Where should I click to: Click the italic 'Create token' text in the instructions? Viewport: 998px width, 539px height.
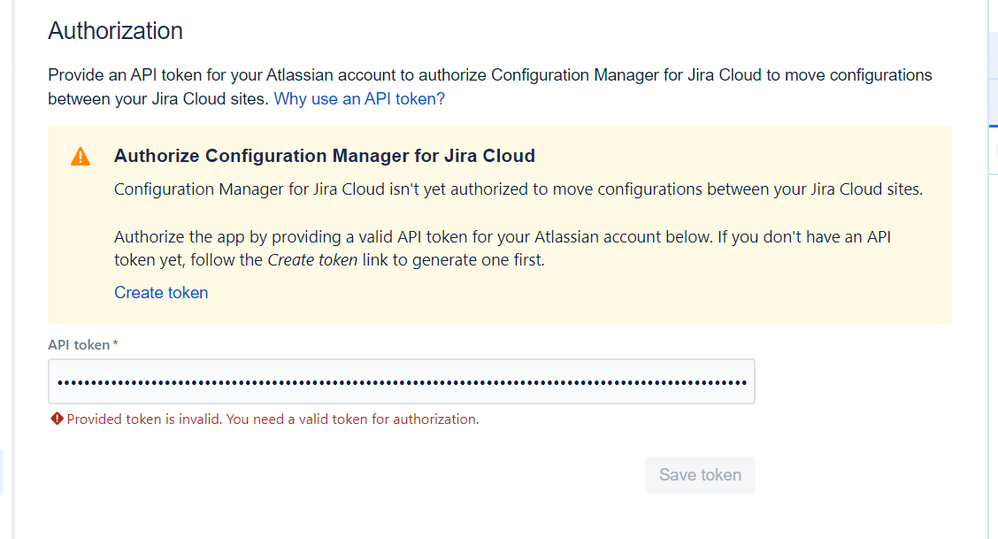coord(313,260)
